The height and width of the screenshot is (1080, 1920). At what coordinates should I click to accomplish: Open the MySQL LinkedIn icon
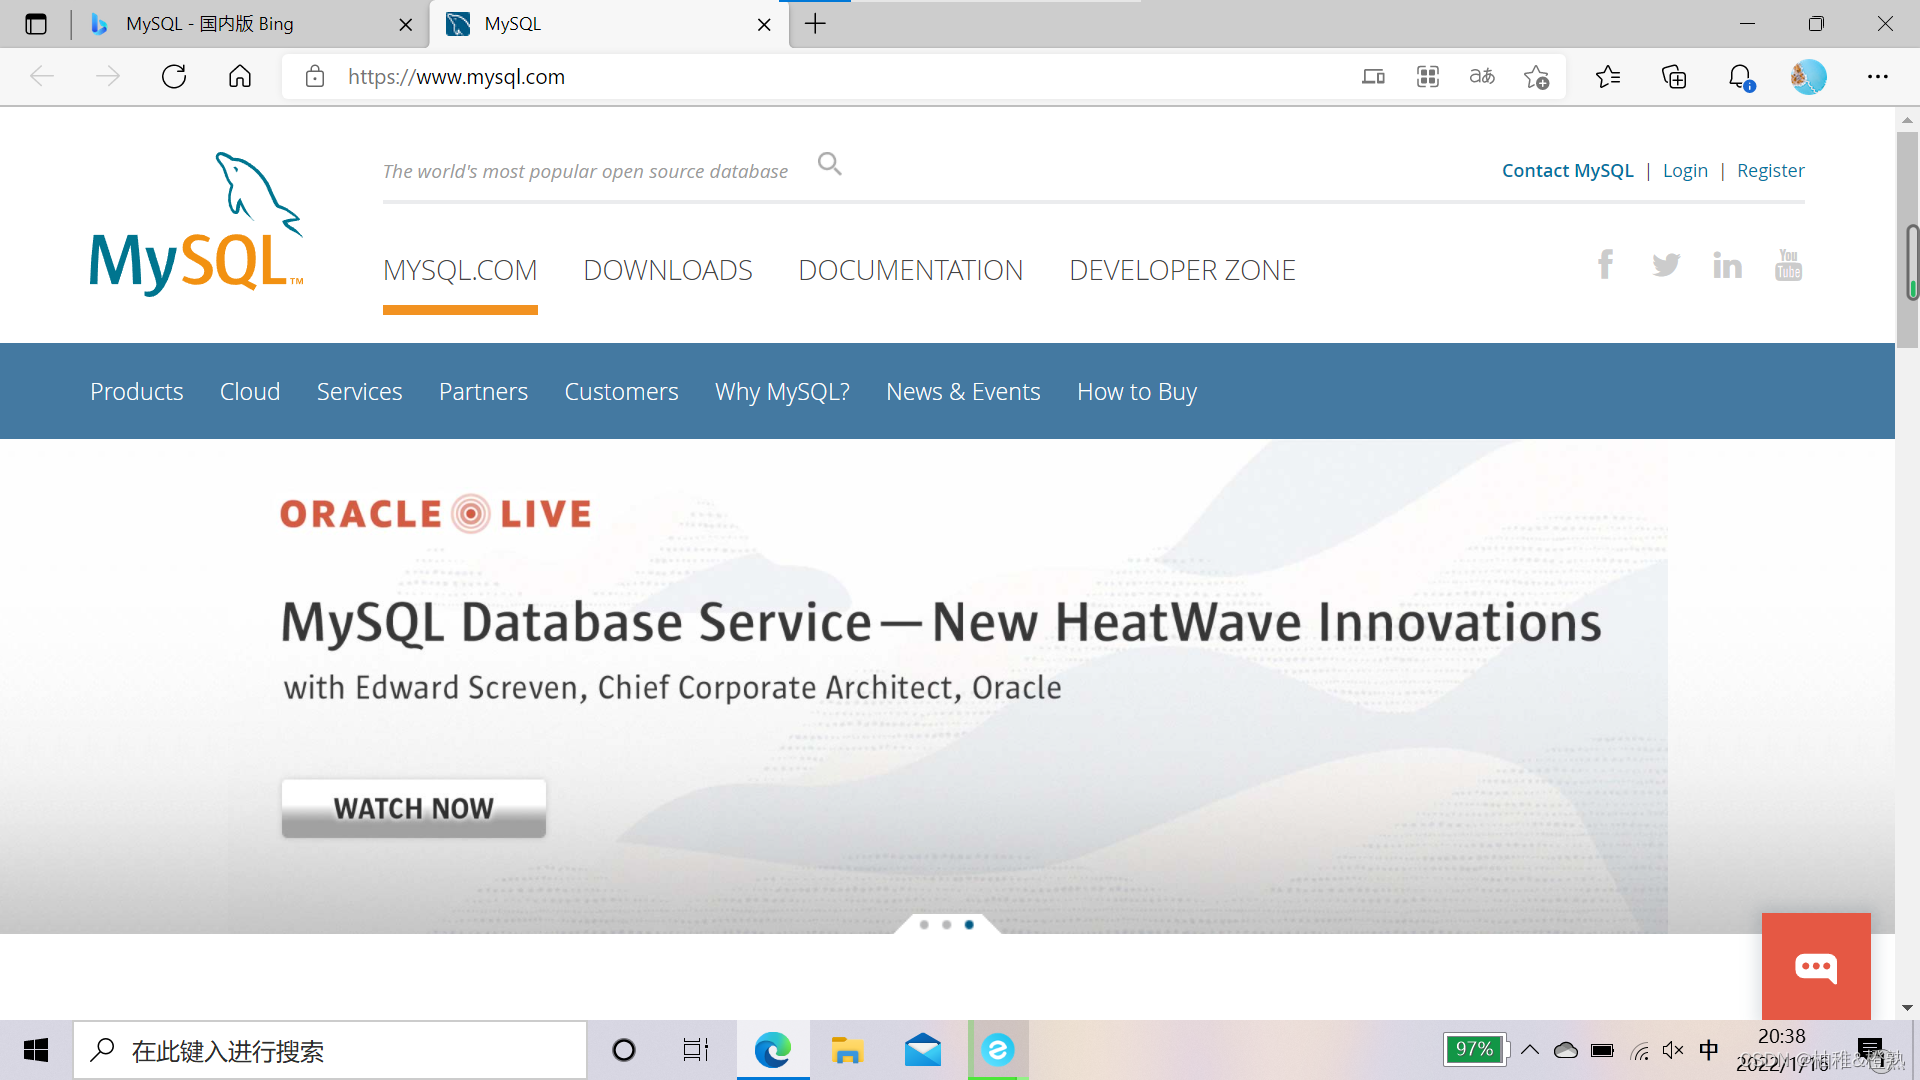point(1727,265)
